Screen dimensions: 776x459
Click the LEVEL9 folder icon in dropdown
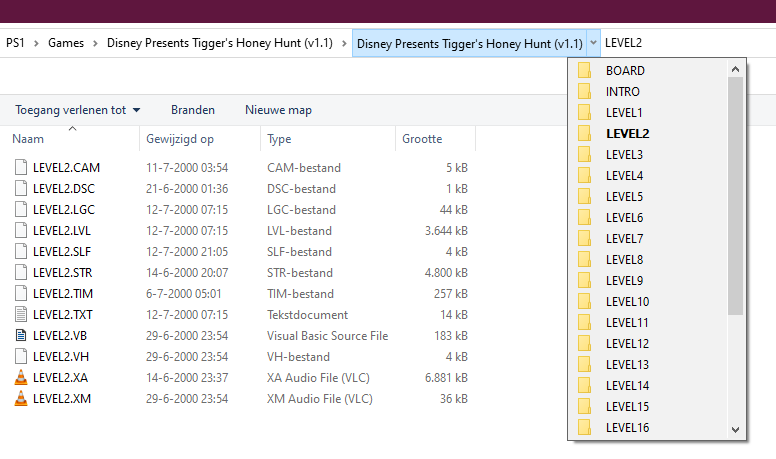point(584,280)
